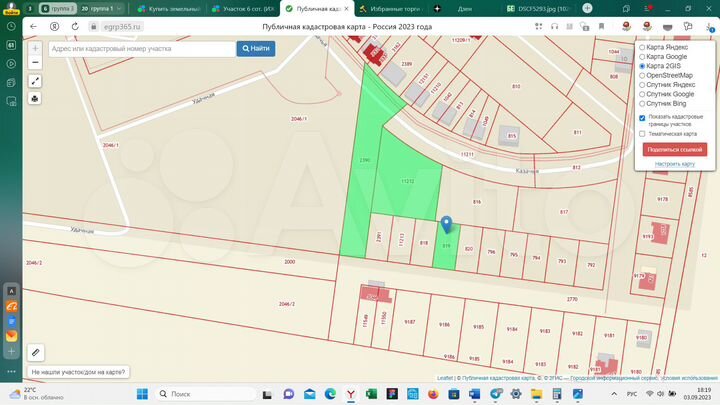Select Спутник Google layer option
The width and height of the screenshot is (720, 405).
[642, 94]
